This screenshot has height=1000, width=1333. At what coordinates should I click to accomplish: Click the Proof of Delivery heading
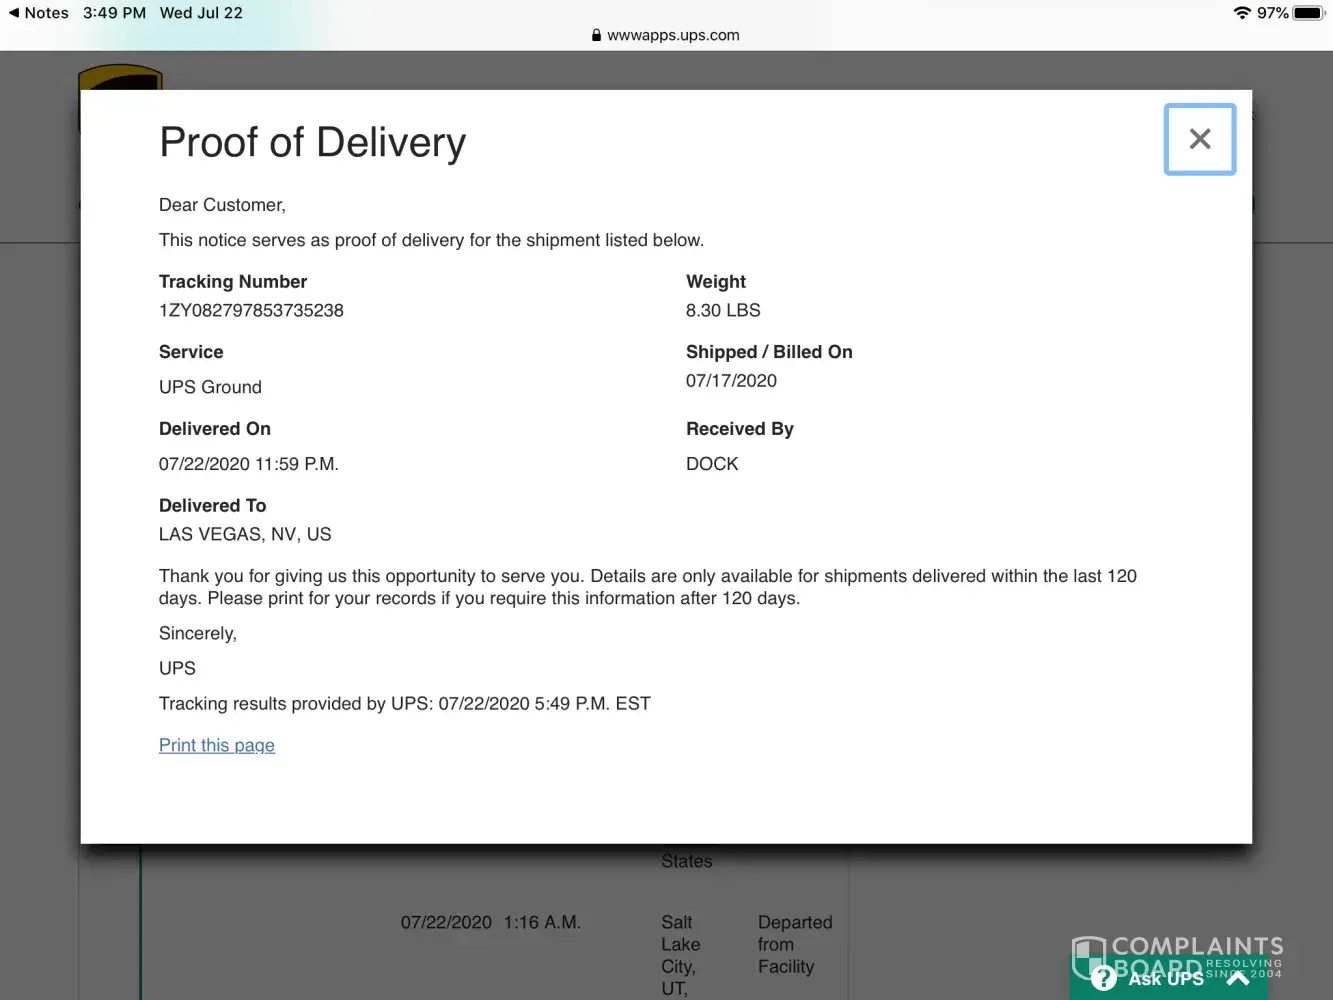coord(313,143)
